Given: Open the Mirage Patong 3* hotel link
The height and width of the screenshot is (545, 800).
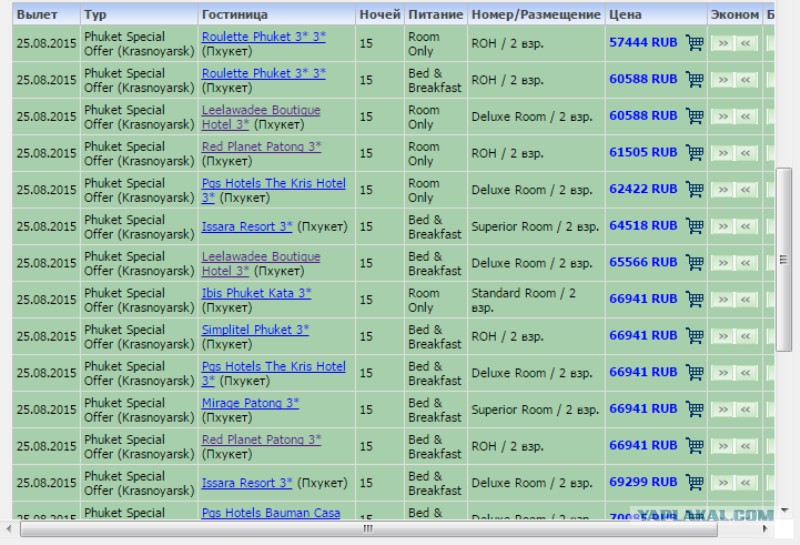Looking at the screenshot, I should point(250,403).
